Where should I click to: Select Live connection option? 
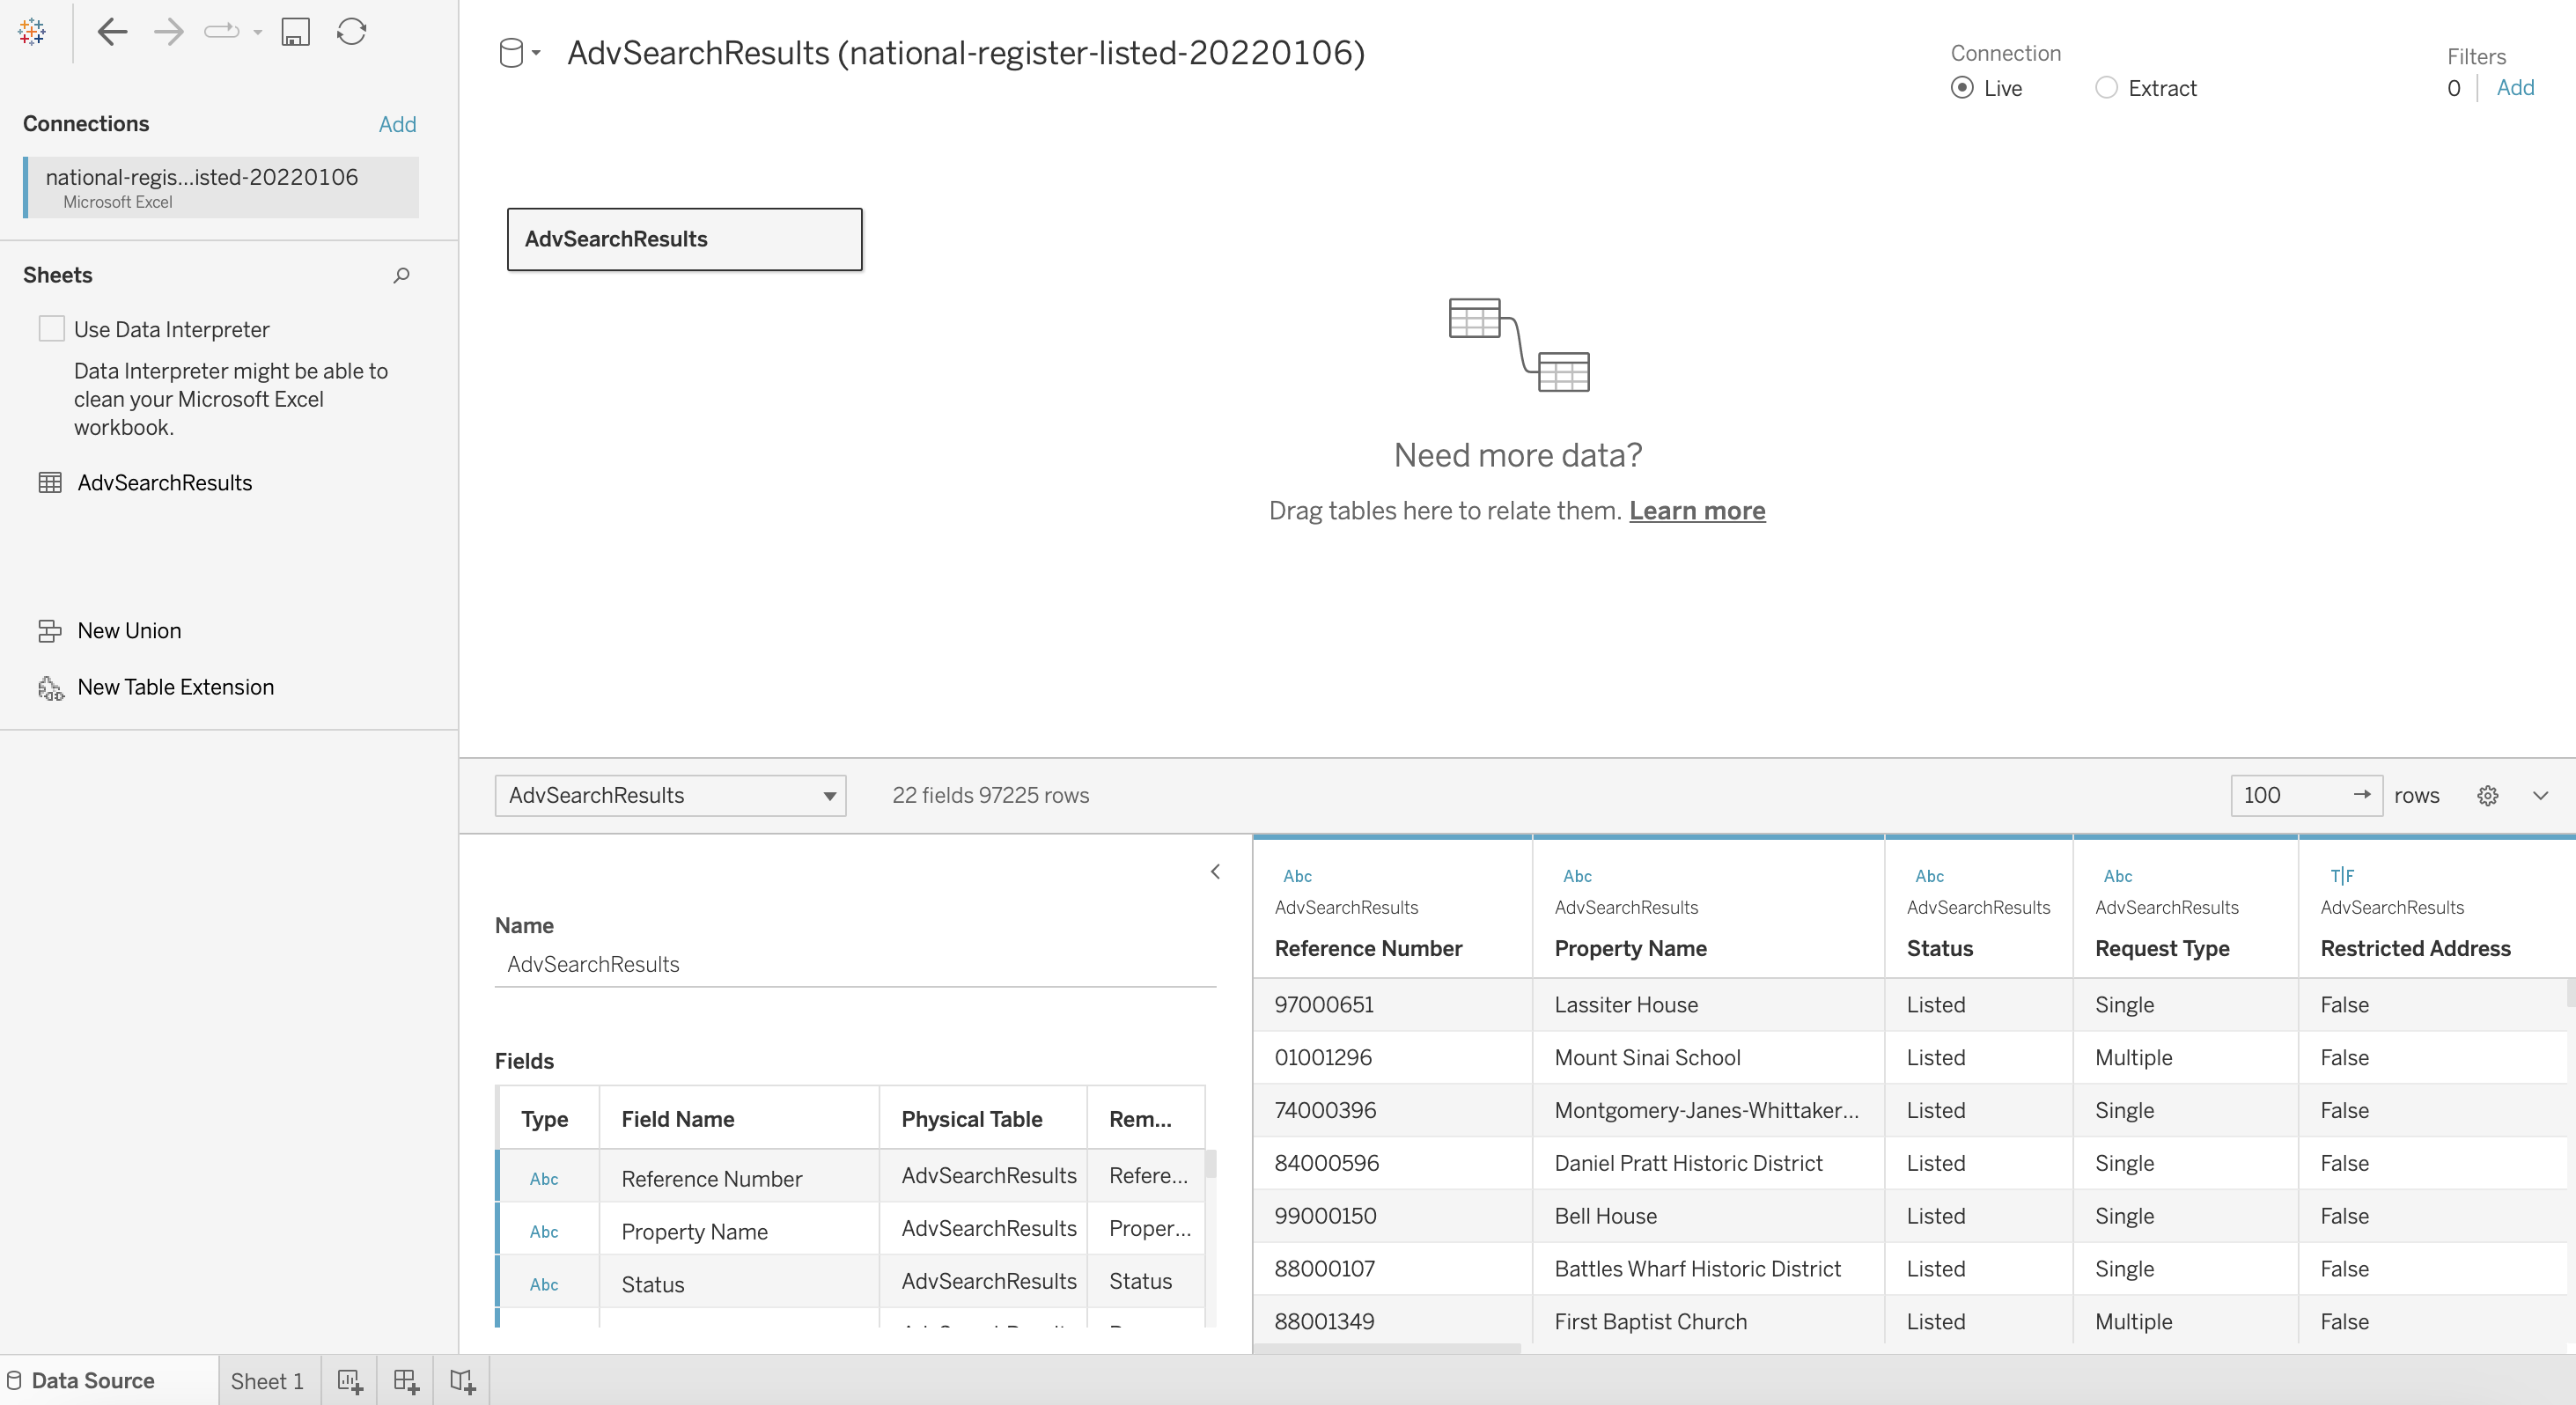(1962, 88)
